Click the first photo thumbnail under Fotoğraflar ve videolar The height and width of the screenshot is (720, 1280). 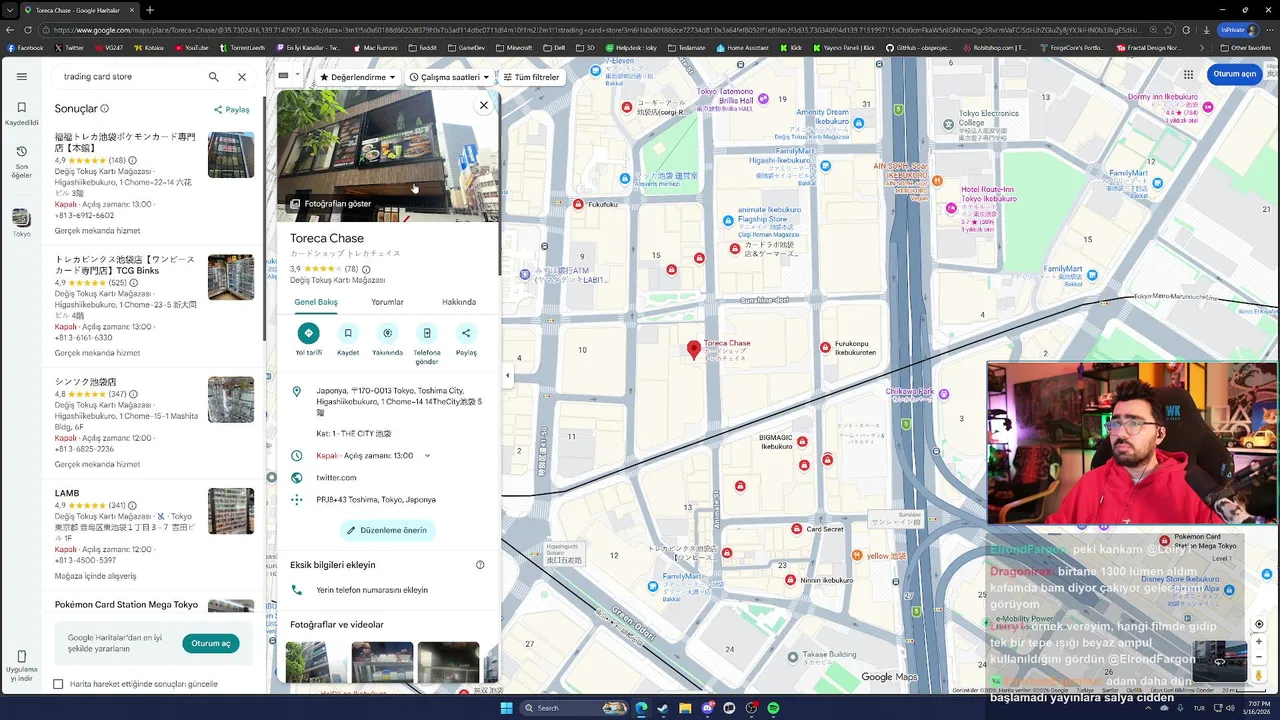[x=316, y=662]
